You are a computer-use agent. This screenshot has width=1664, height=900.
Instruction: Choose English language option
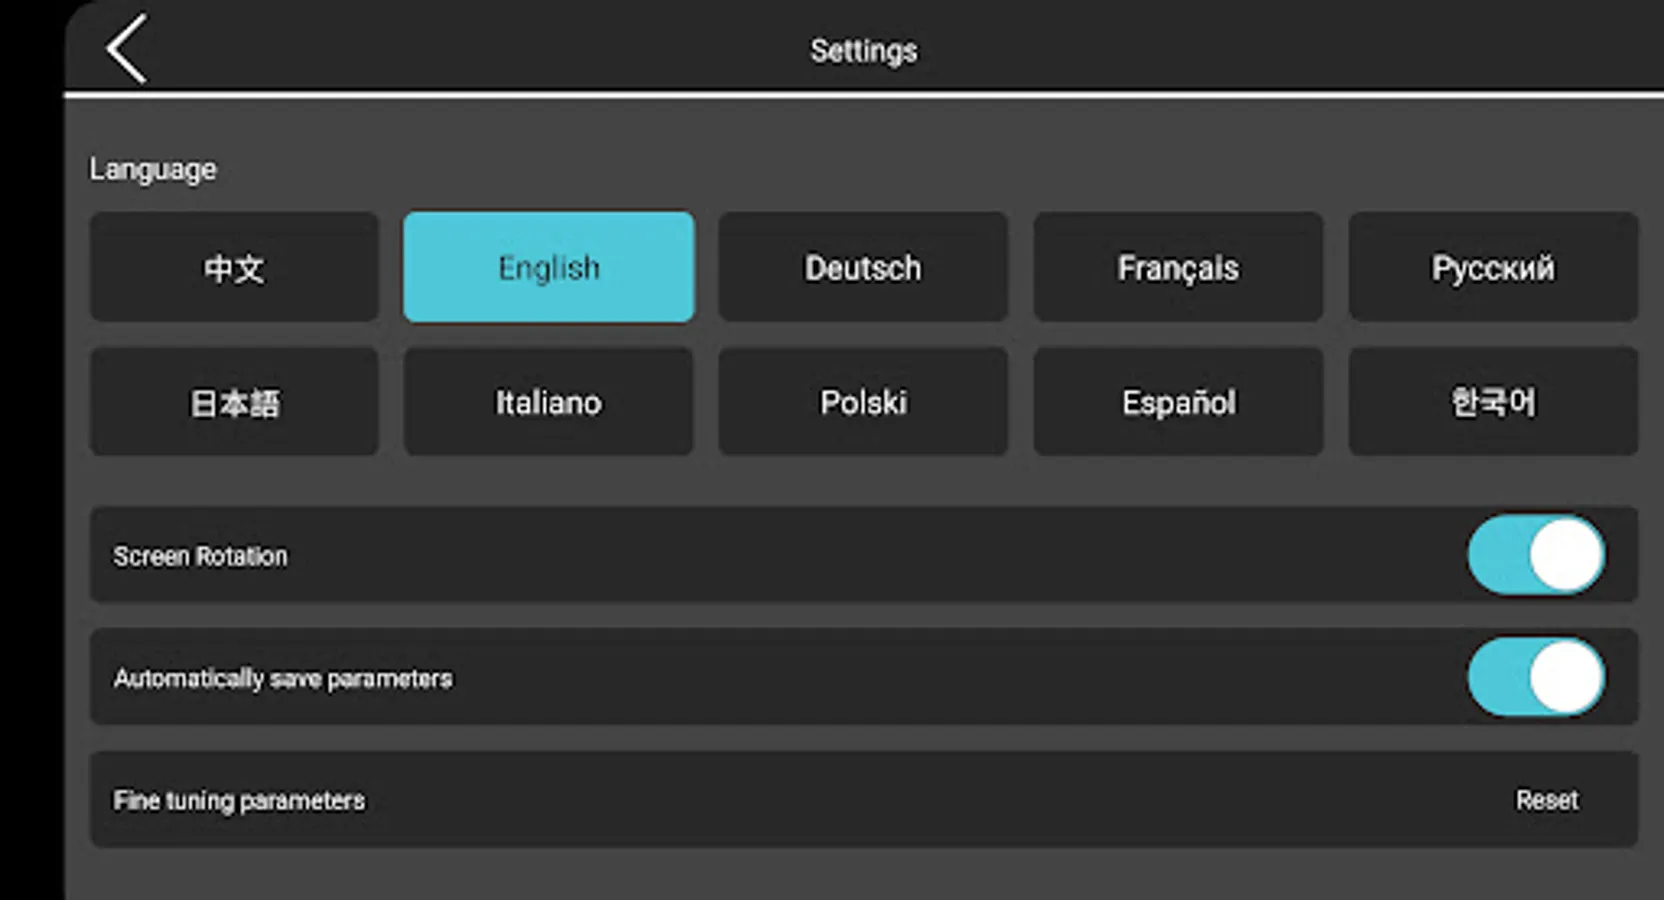pos(548,267)
